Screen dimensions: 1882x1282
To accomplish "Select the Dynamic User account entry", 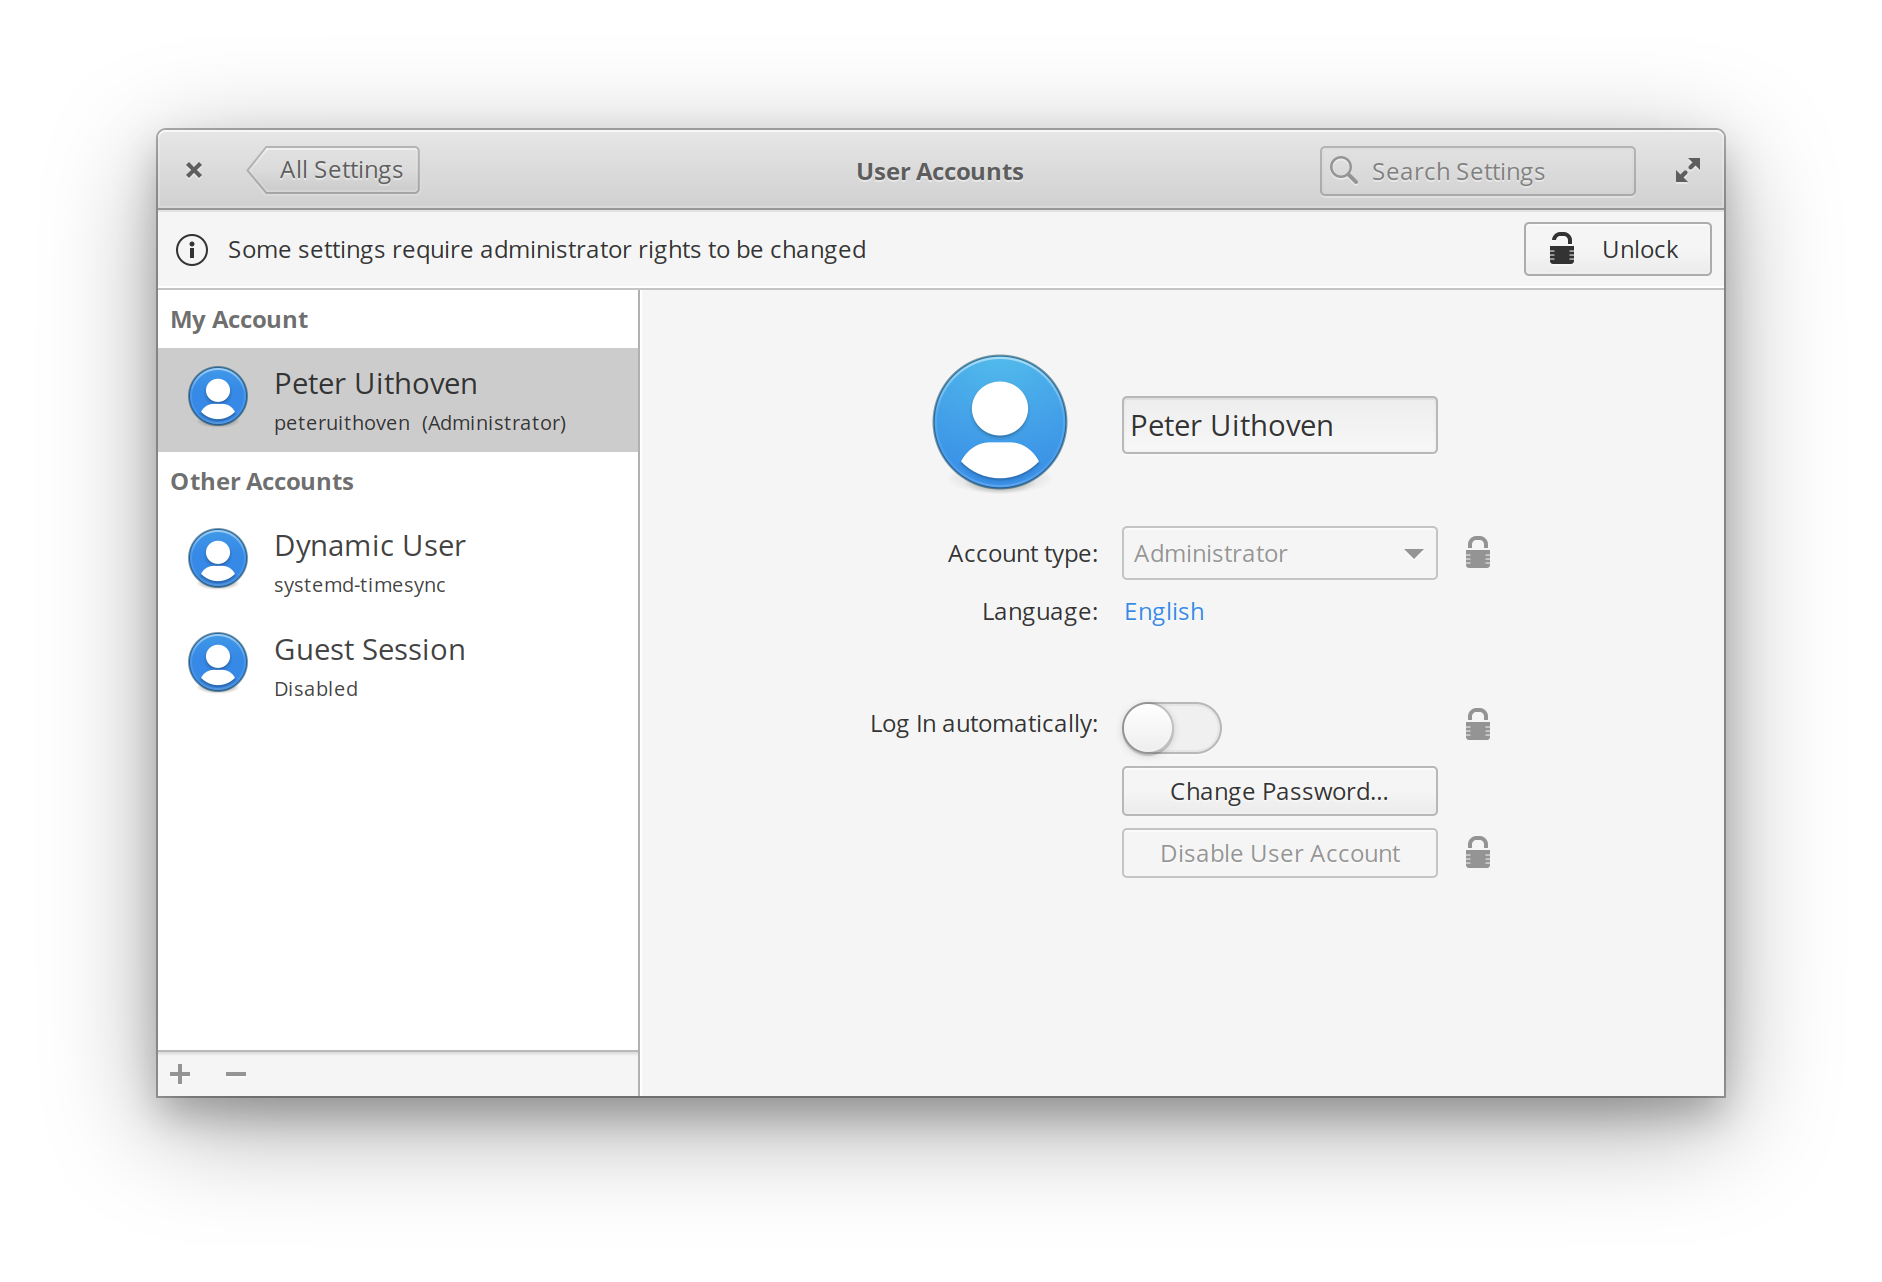I will (370, 560).
